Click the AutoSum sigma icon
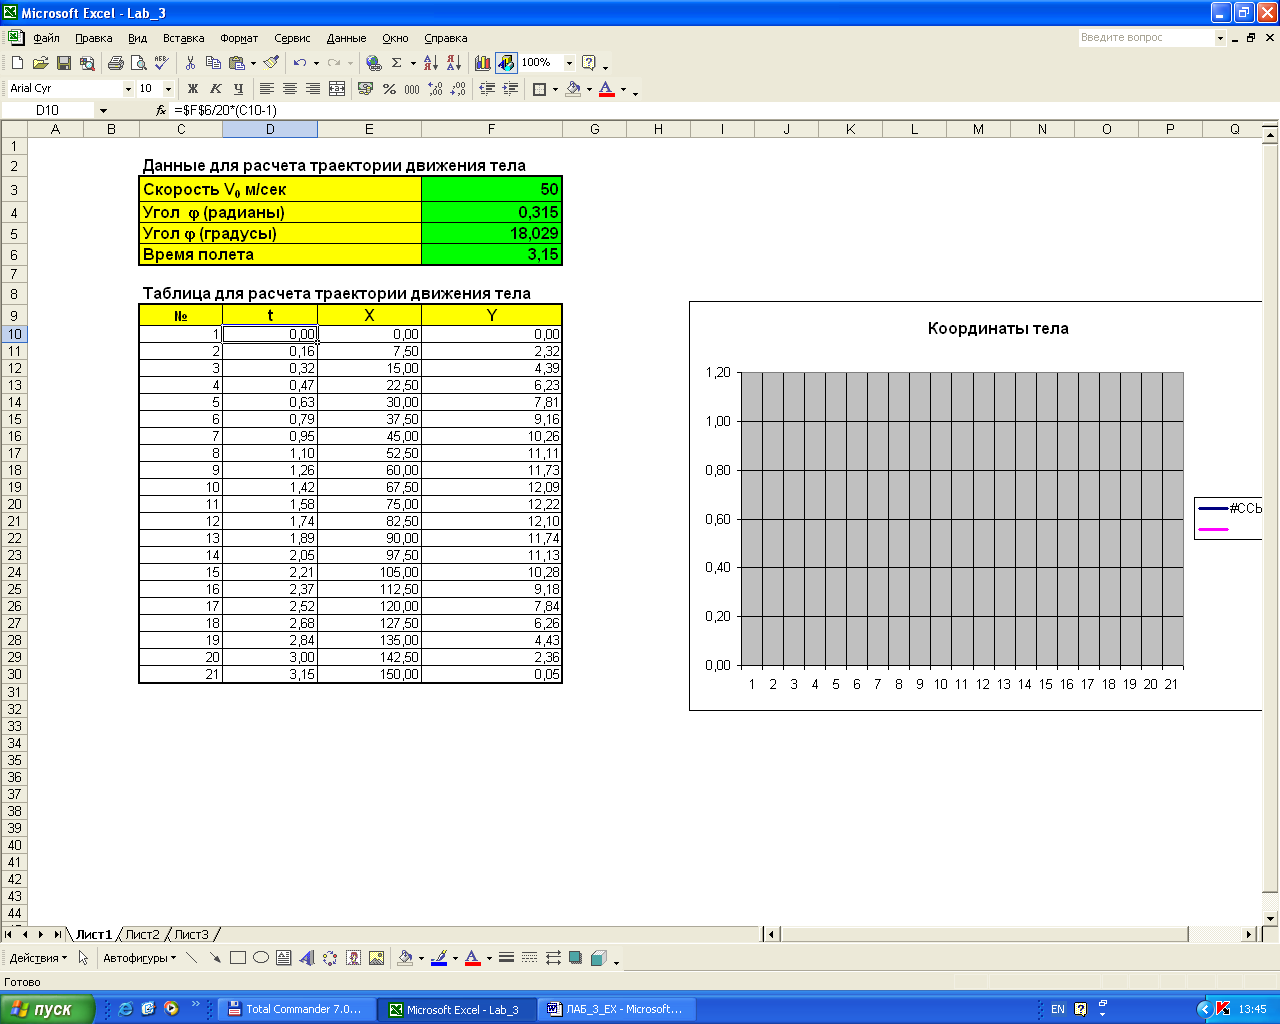The height and width of the screenshot is (1024, 1280). point(397,63)
